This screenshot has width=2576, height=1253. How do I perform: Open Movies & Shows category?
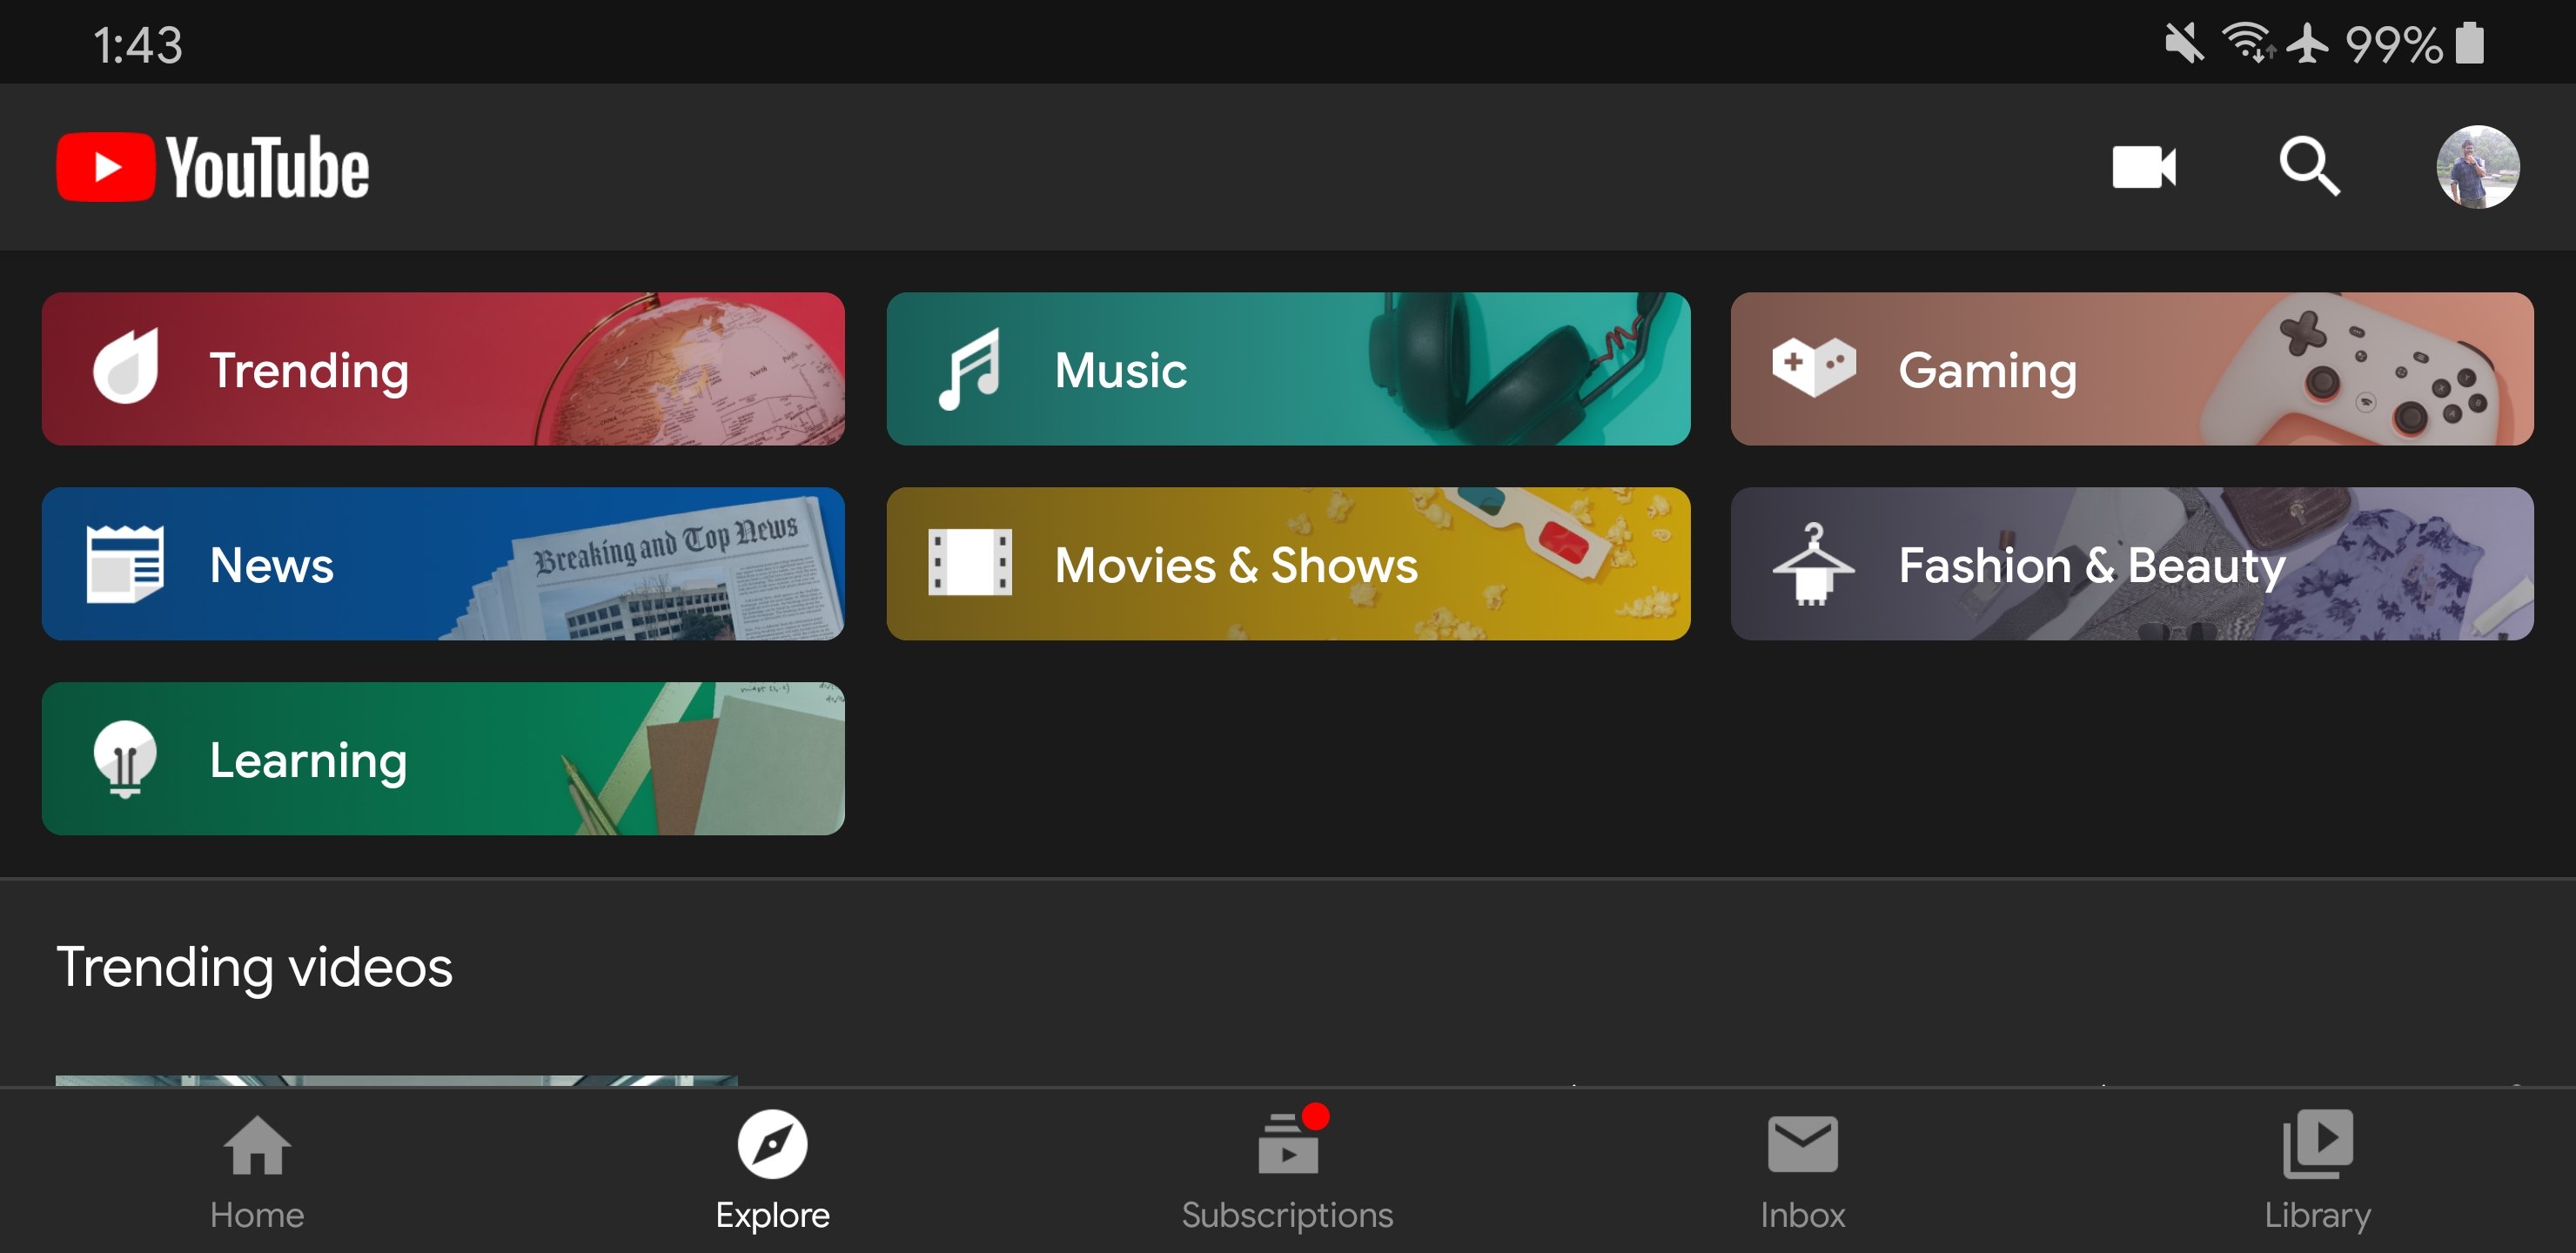[1287, 564]
